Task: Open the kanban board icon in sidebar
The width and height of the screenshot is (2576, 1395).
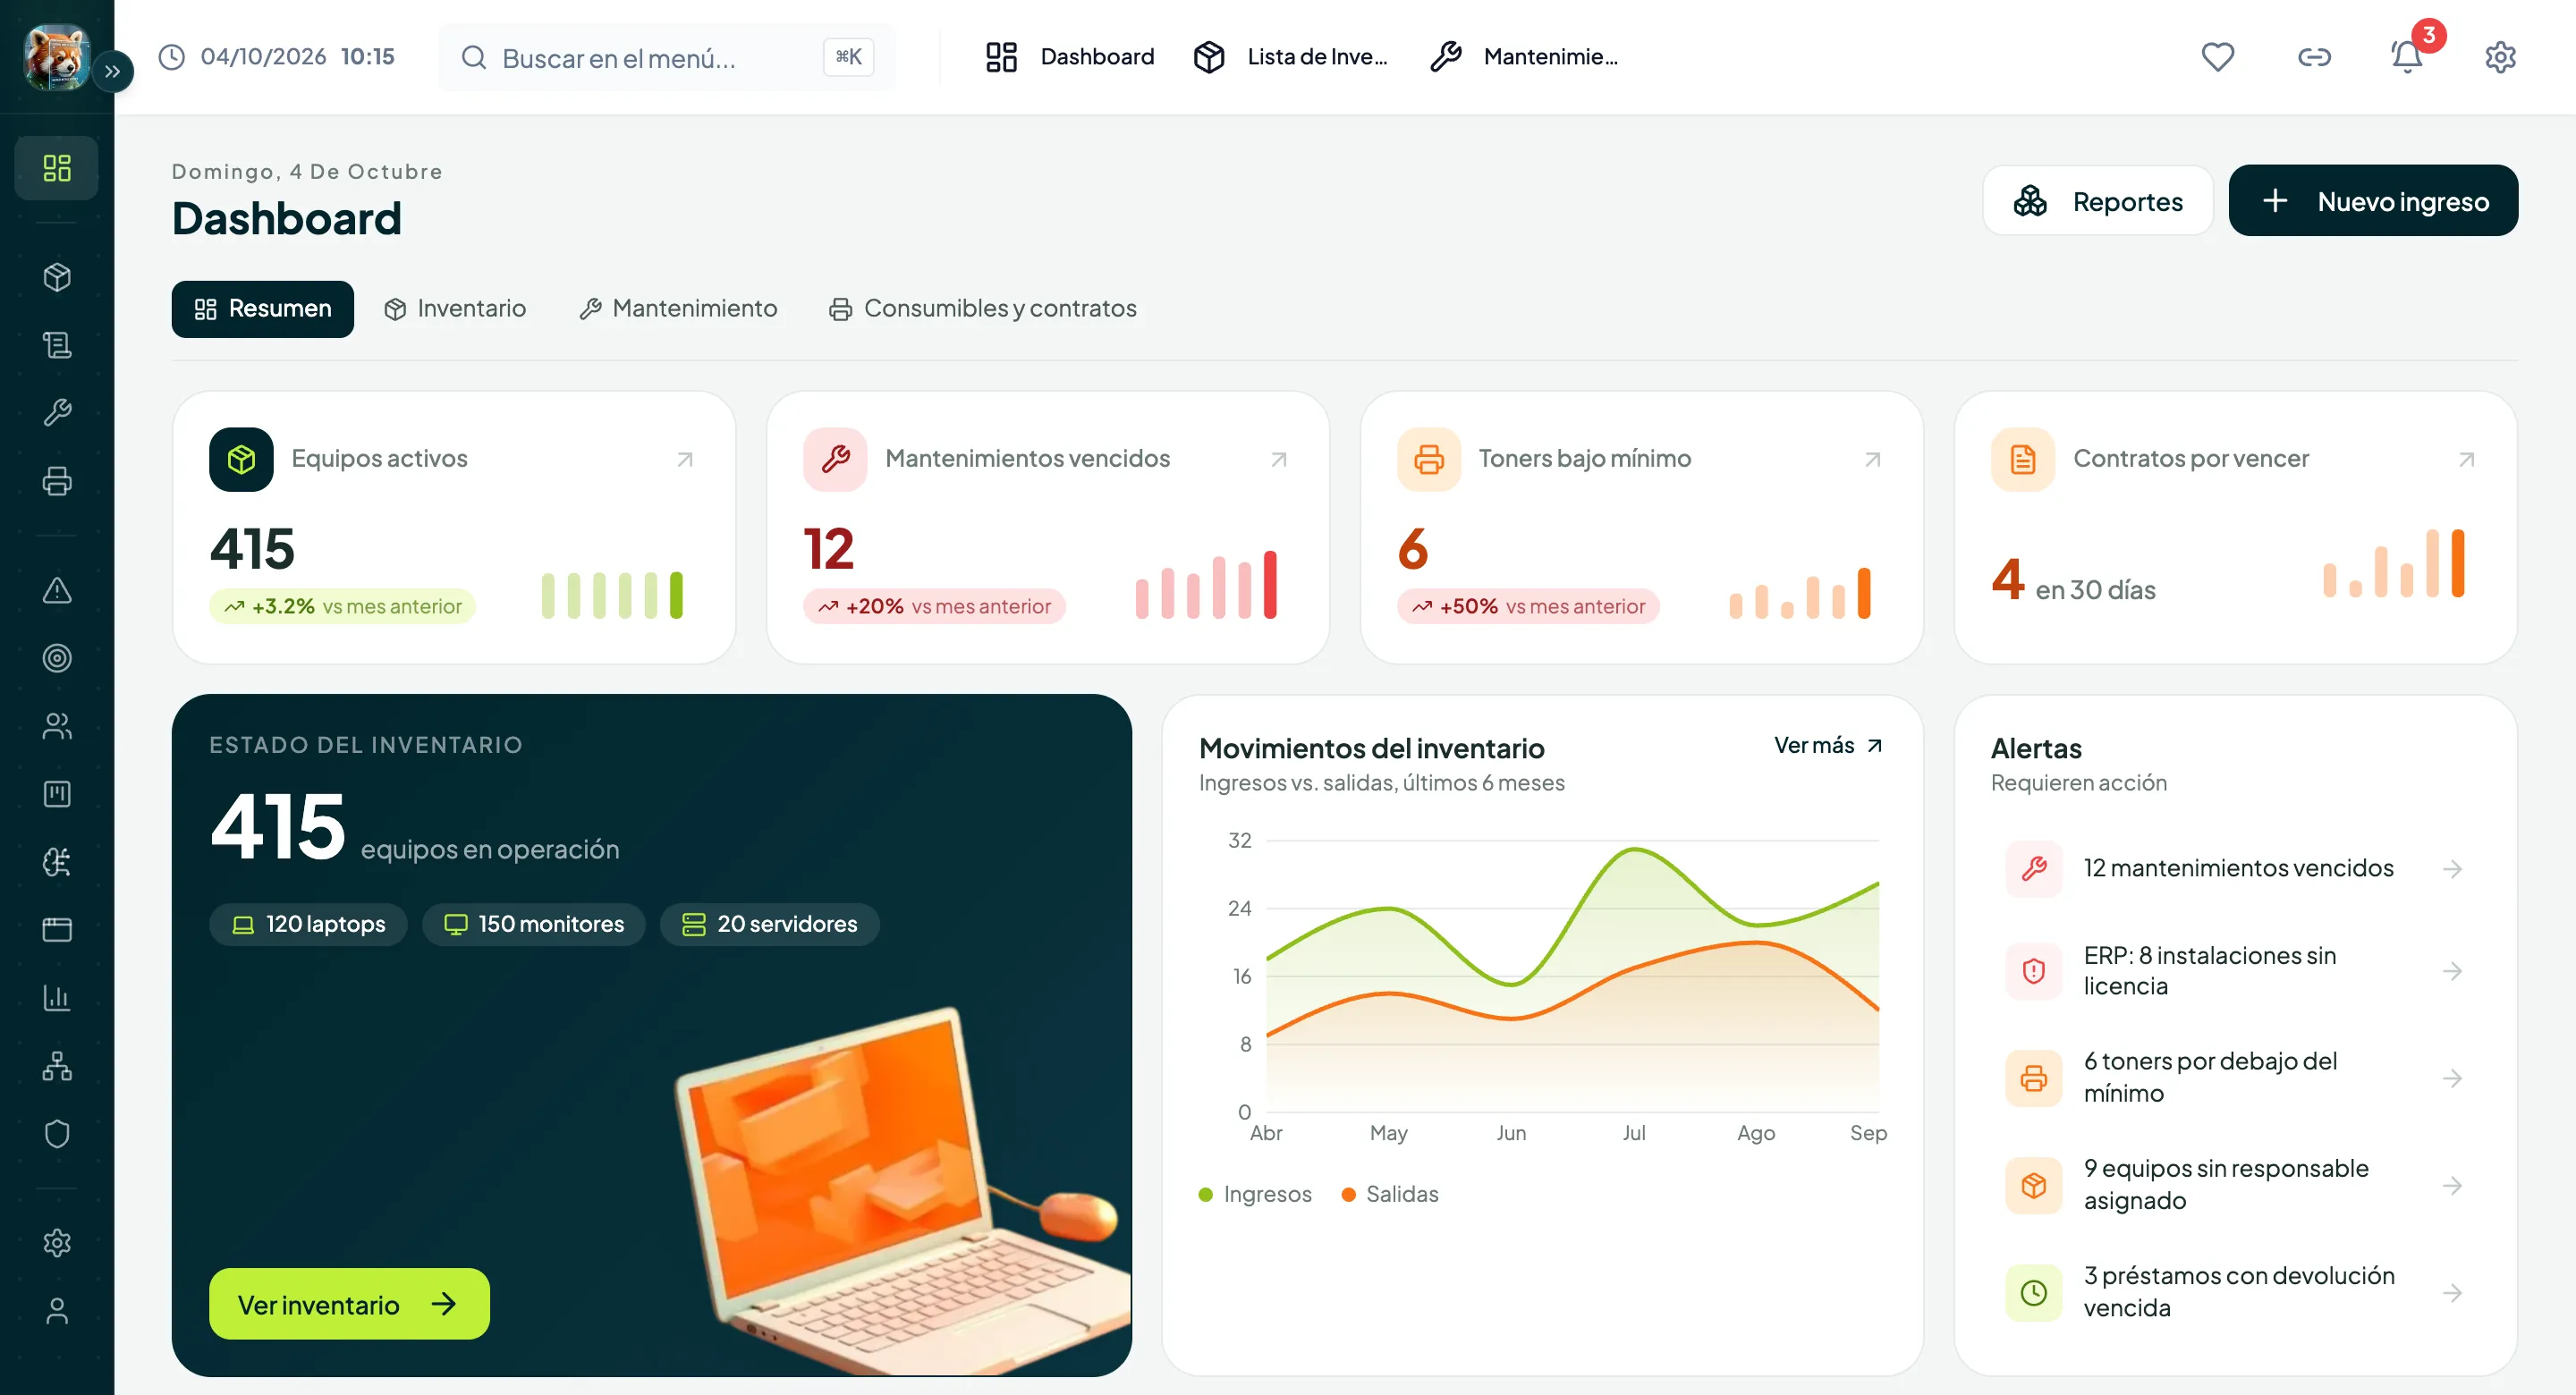Action: (57, 794)
